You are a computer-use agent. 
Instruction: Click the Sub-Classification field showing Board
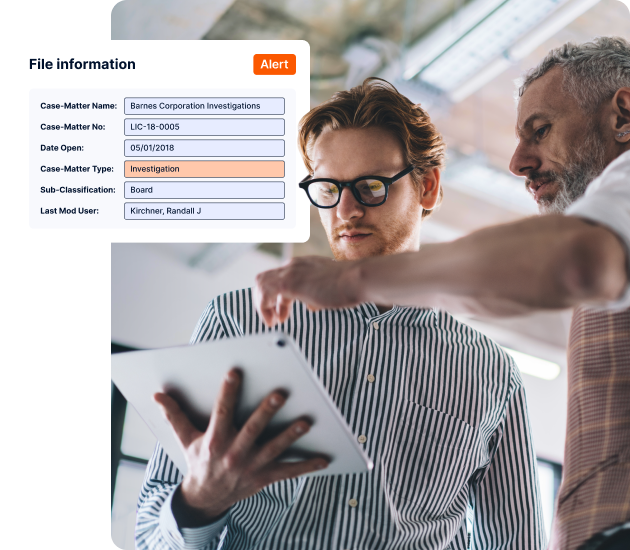[x=204, y=190]
